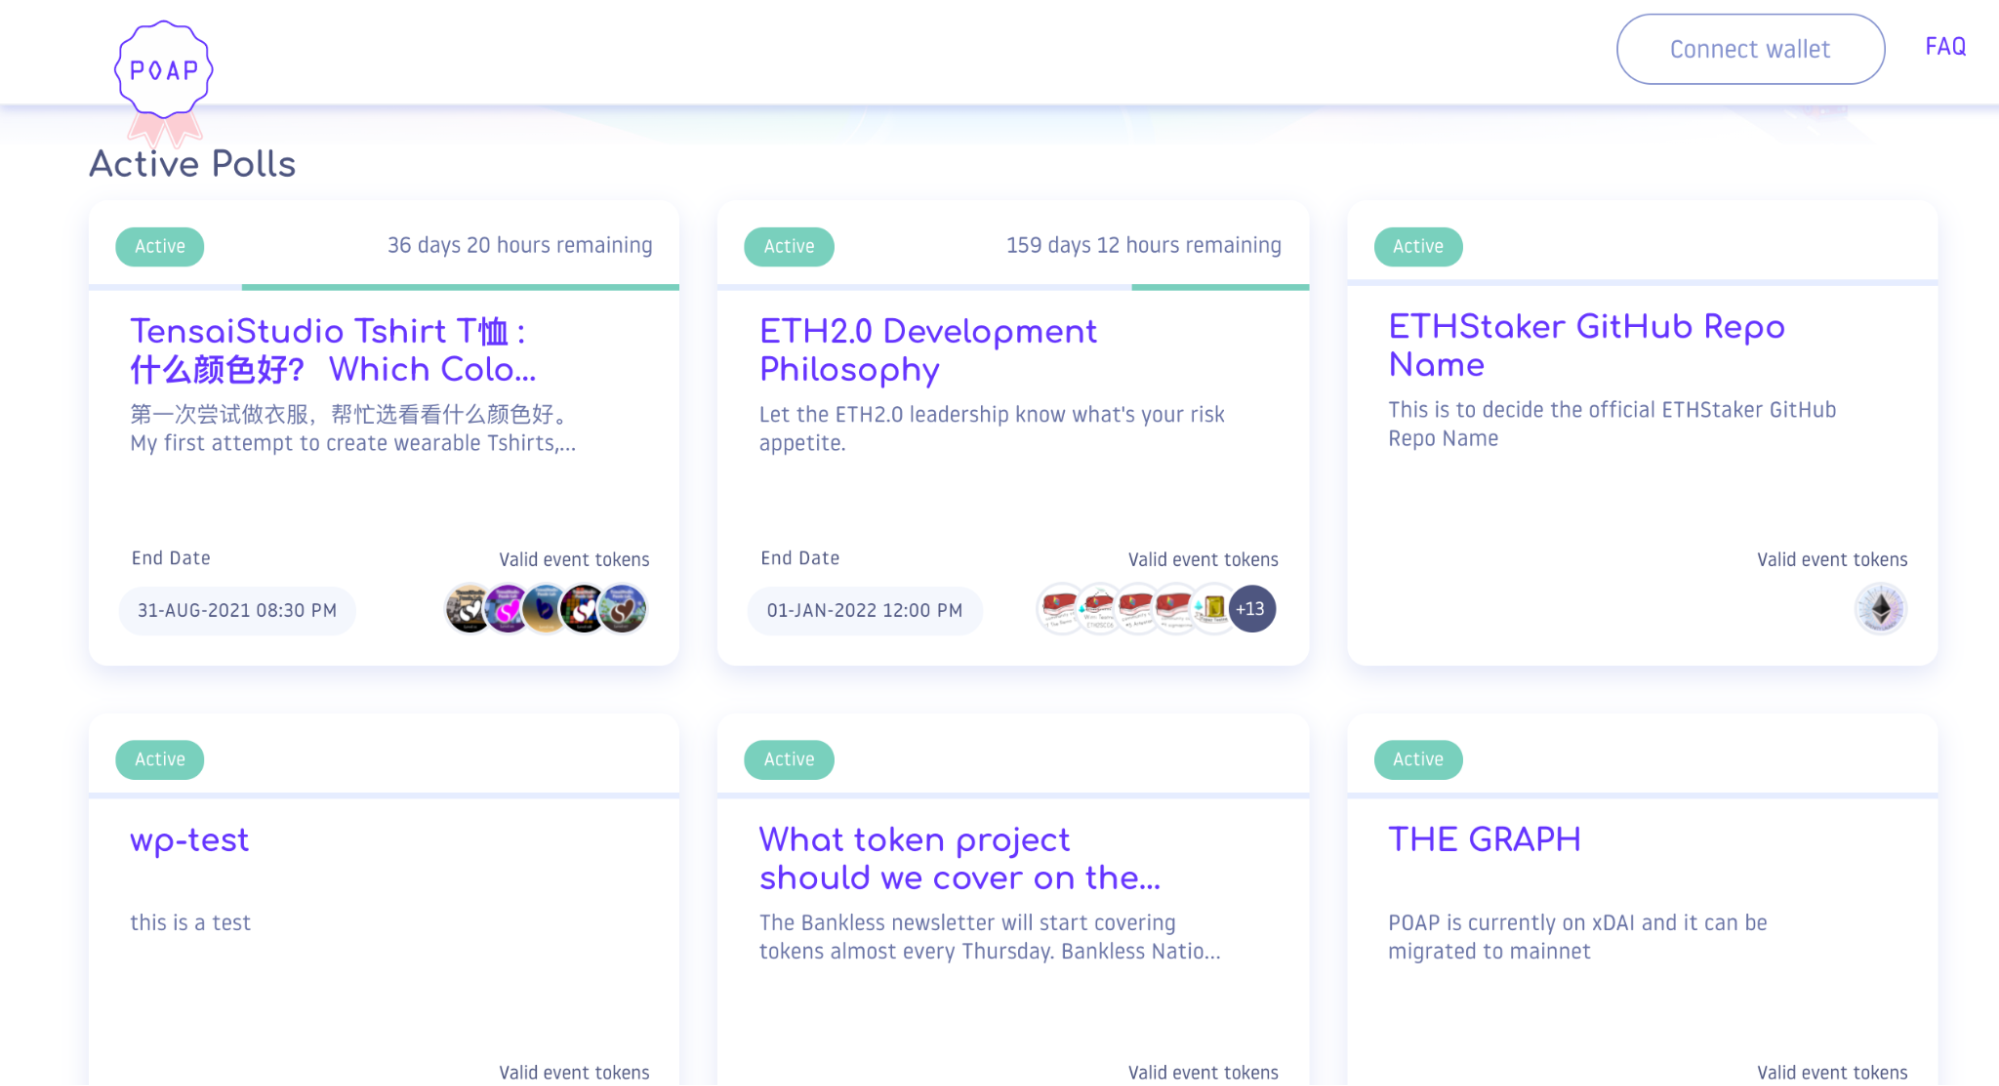Open the ETHStaker GitHub Repo Name poll
This screenshot has height=1086, width=1999.
click(x=1586, y=345)
